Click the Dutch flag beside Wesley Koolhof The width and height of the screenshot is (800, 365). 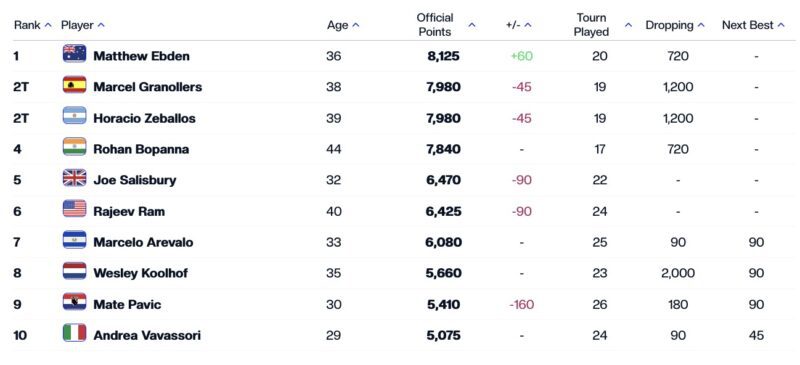pyautogui.click(x=74, y=271)
